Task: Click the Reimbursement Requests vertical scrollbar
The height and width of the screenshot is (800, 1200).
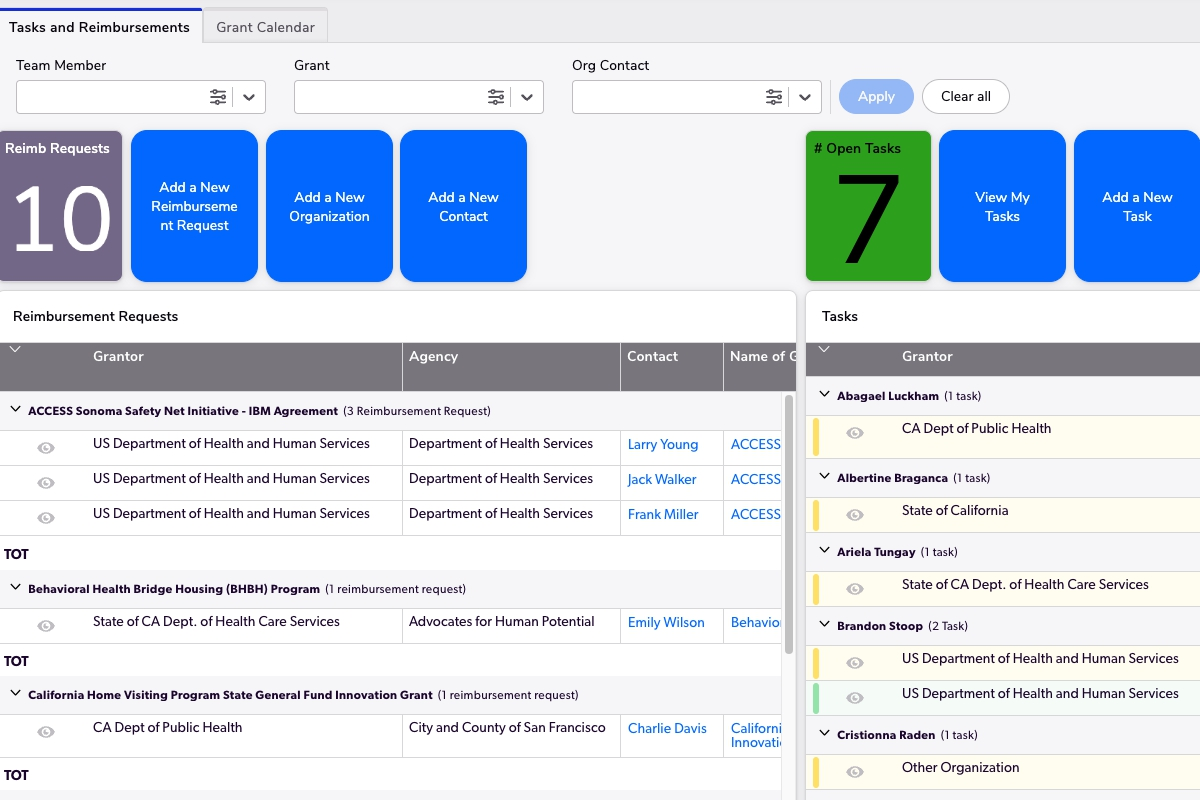Action: click(x=788, y=520)
